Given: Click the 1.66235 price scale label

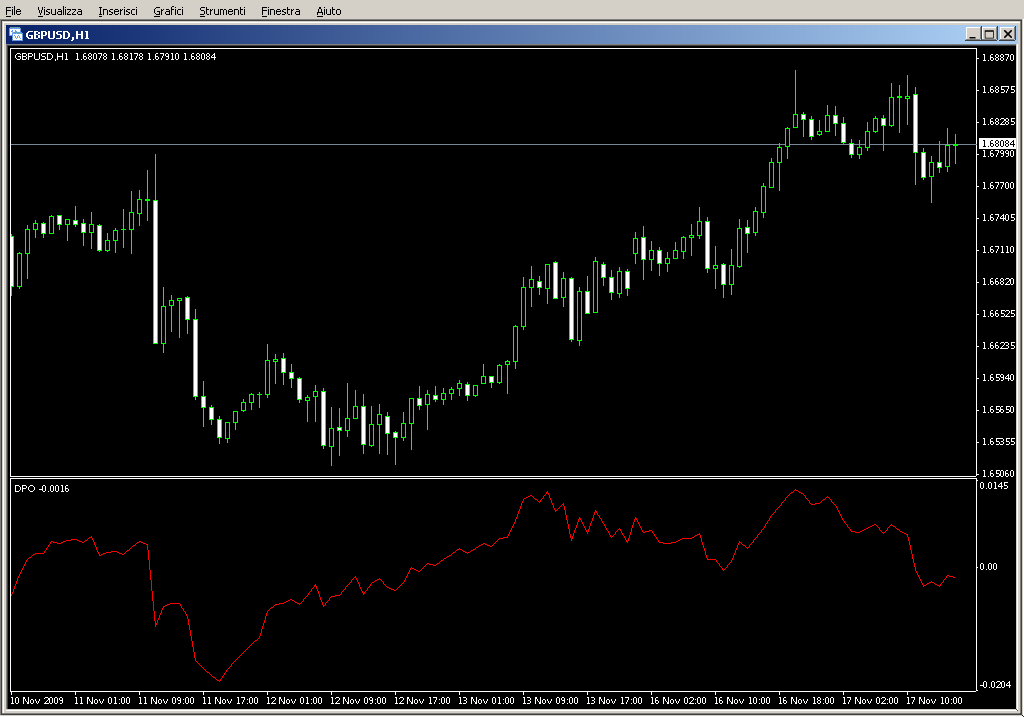Looking at the screenshot, I should (x=999, y=345).
